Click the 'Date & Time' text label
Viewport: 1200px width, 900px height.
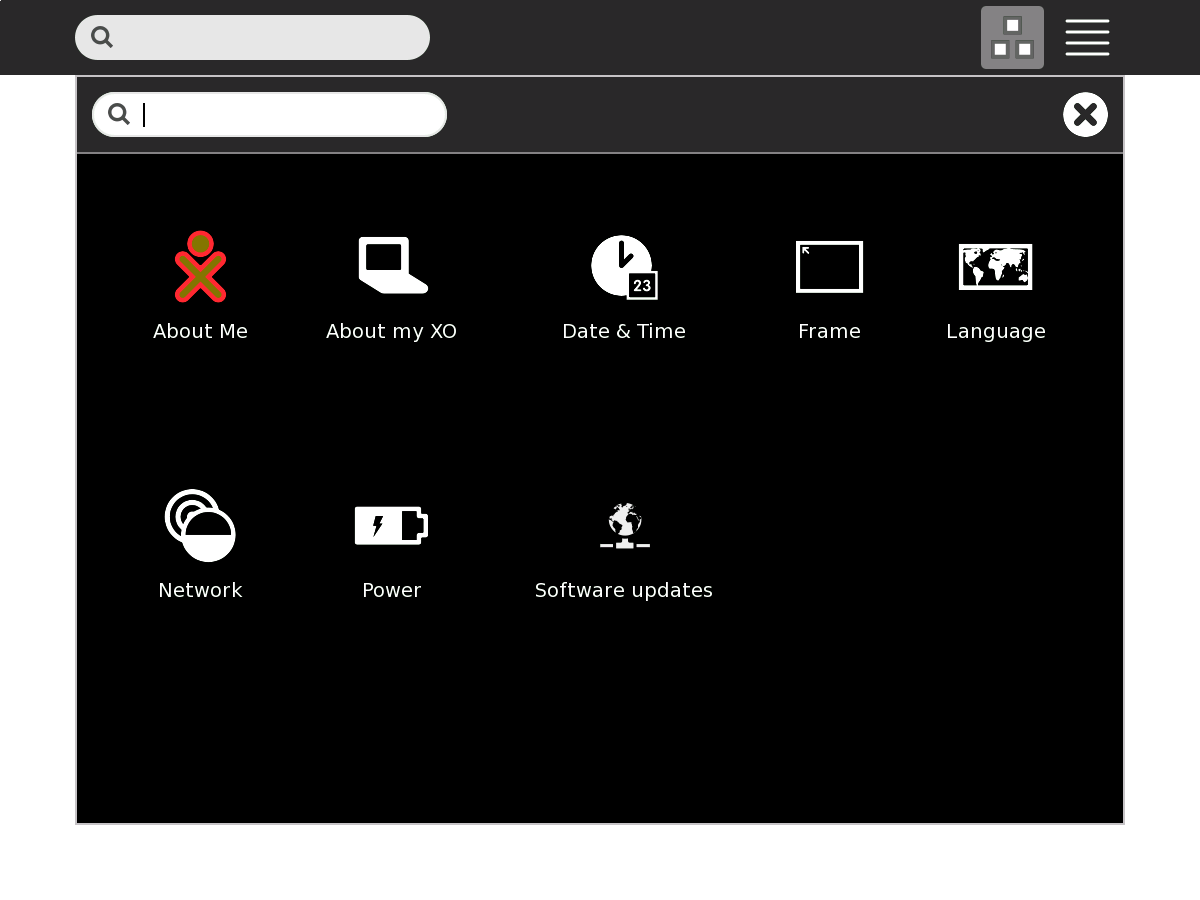pyautogui.click(x=623, y=331)
